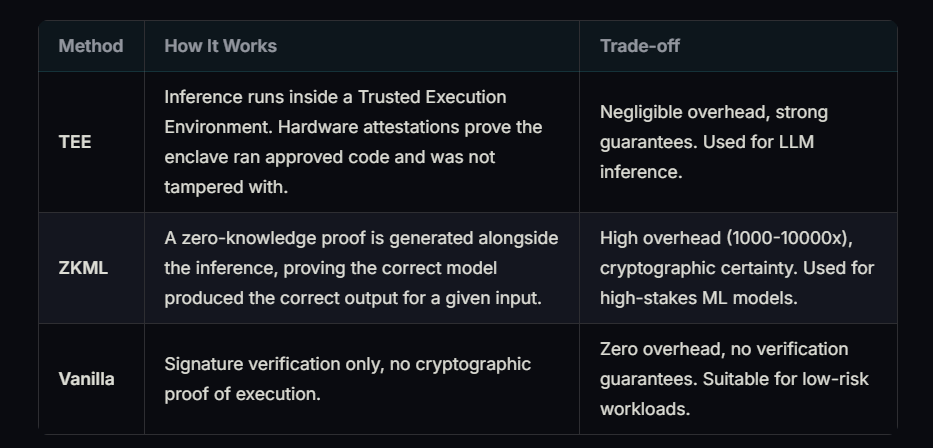Click the Method column header
933x448 pixels.
point(91,46)
